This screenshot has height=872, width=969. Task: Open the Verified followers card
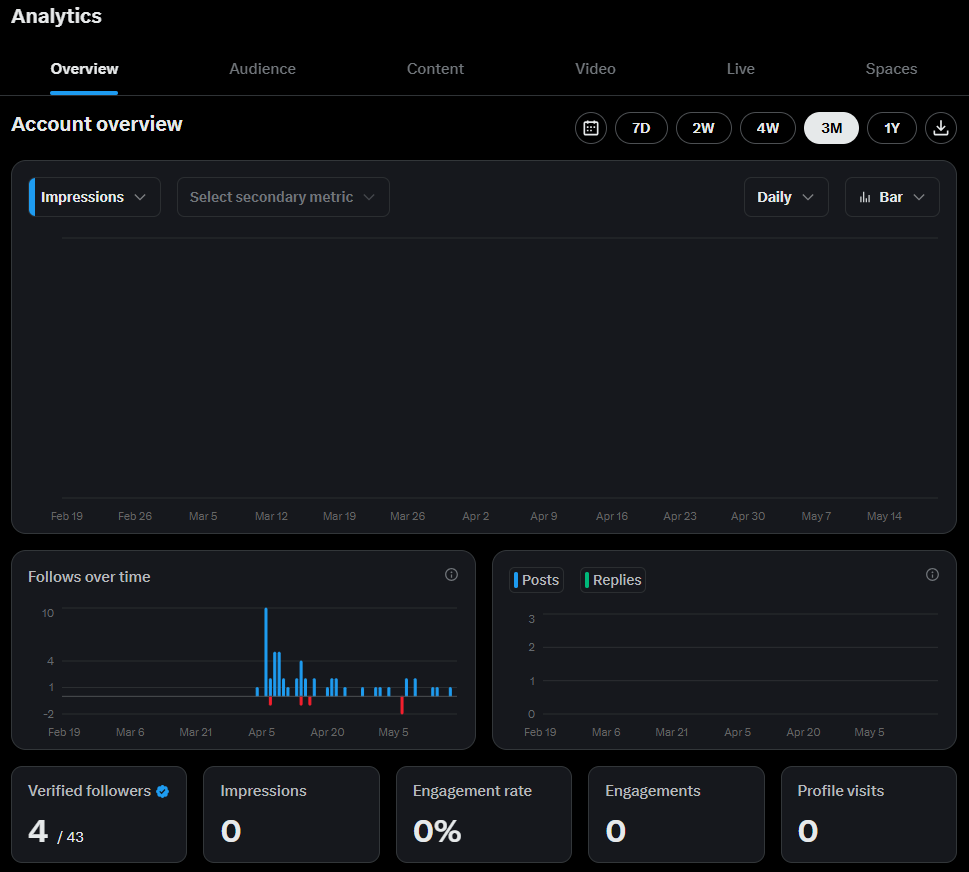99,815
